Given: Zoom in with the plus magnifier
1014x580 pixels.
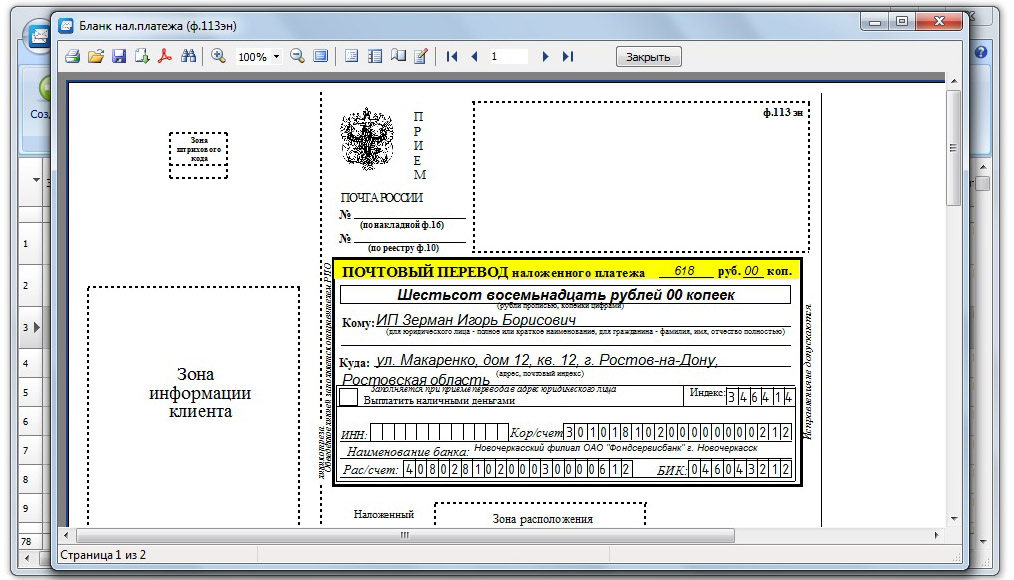Looking at the screenshot, I should pos(219,56).
